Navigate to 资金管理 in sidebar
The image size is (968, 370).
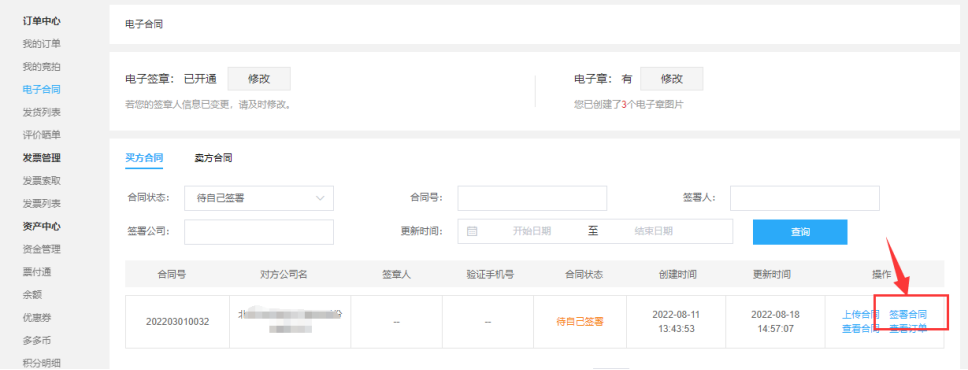[x=41, y=250]
